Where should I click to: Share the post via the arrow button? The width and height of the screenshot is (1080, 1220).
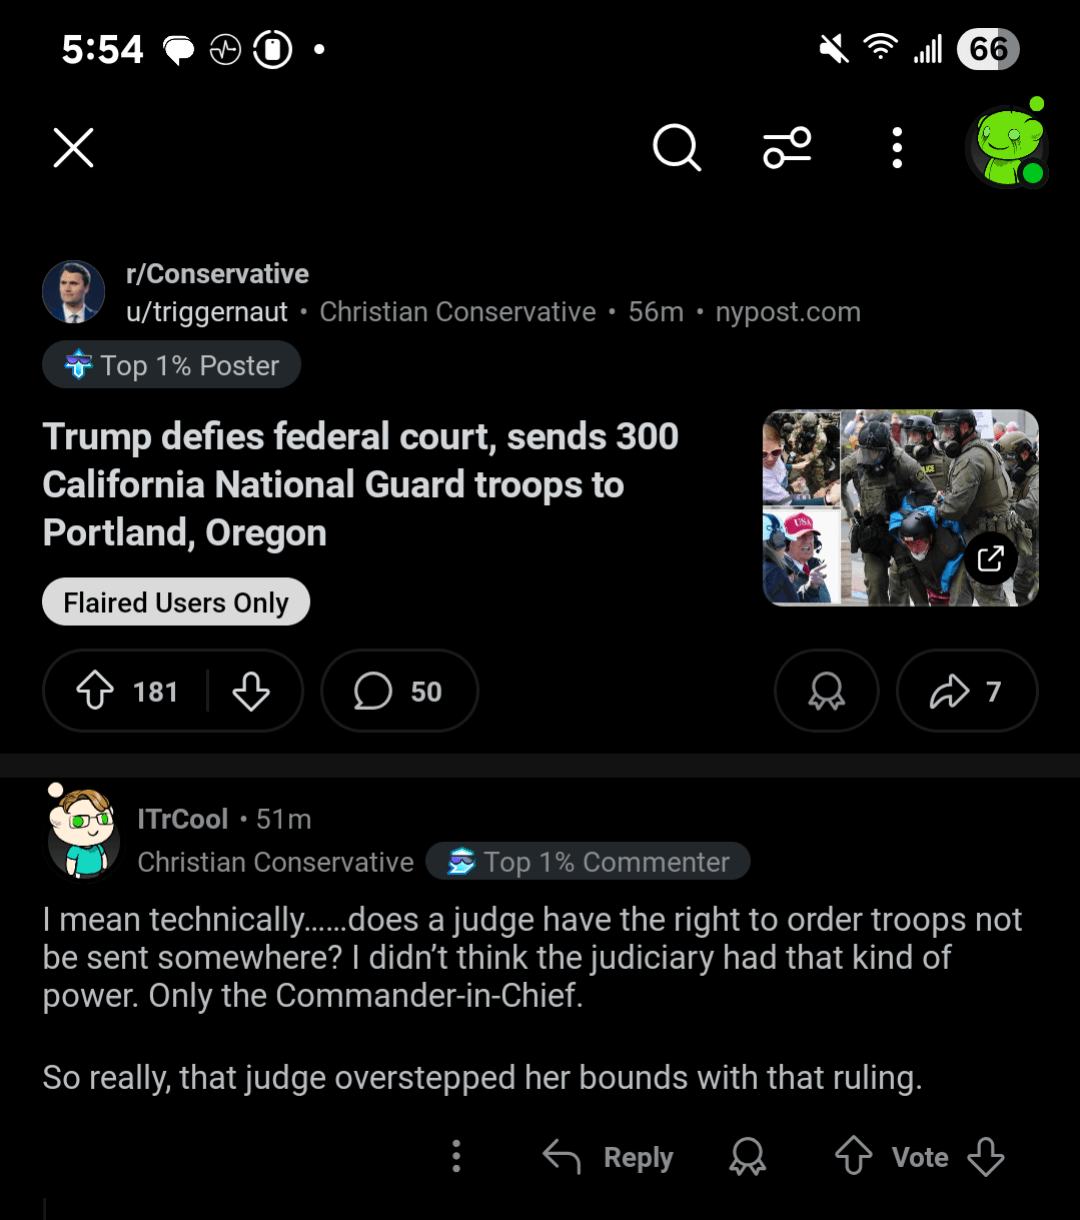point(966,691)
